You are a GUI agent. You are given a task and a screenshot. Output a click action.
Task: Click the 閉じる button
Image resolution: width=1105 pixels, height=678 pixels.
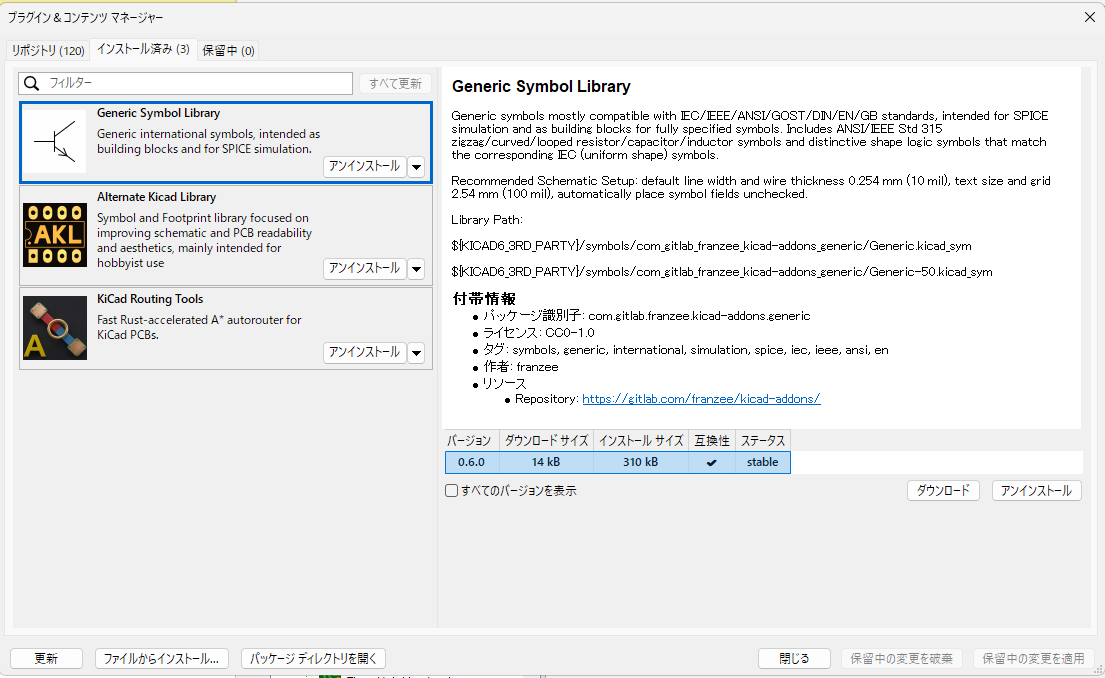(794, 658)
